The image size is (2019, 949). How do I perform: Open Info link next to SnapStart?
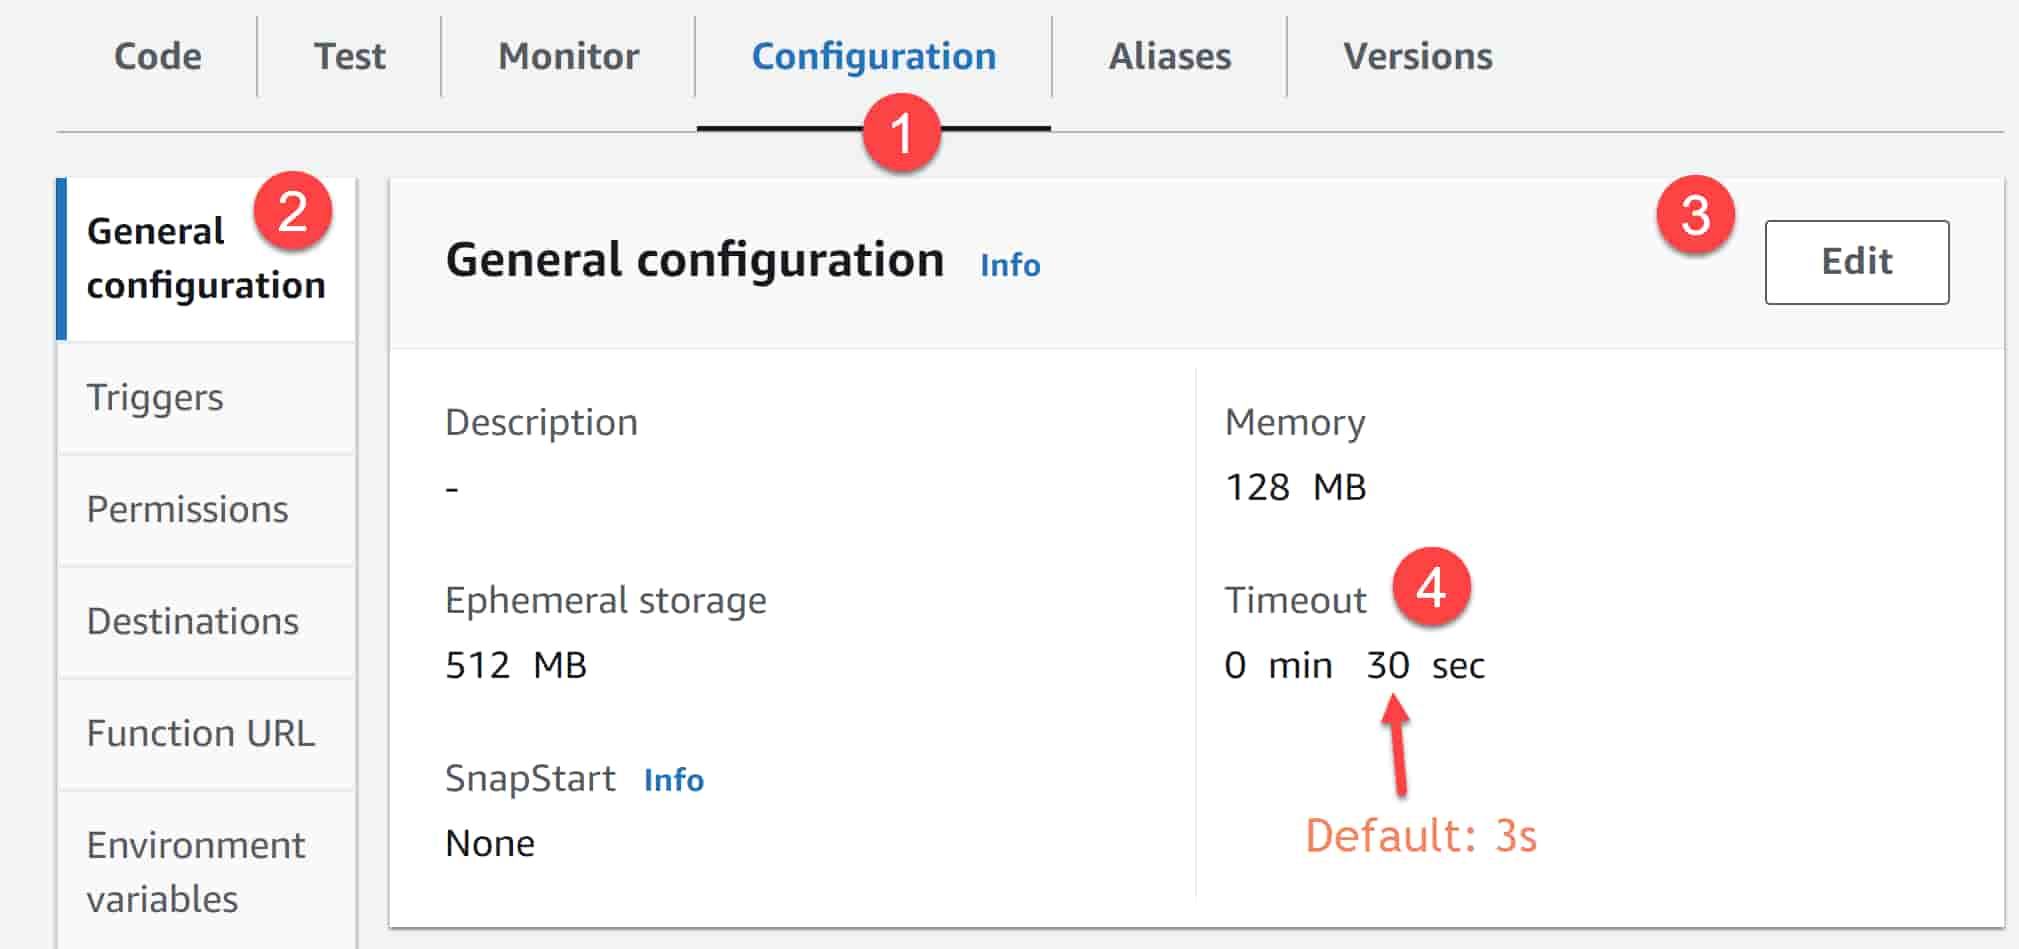[673, 780]
